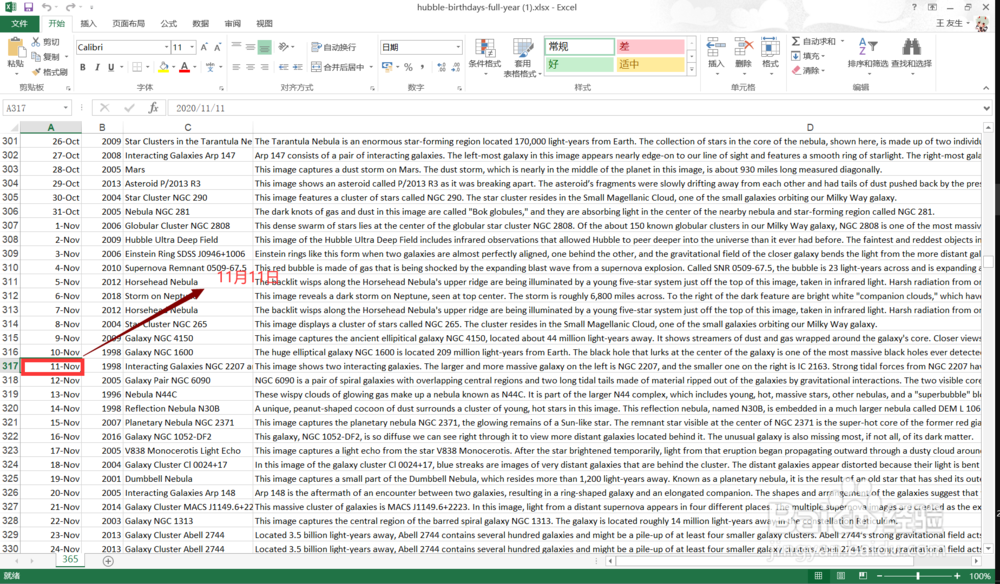
Task: Toggle bottom vertical alignment (highlighted)
Action: [x=265, y=47]
